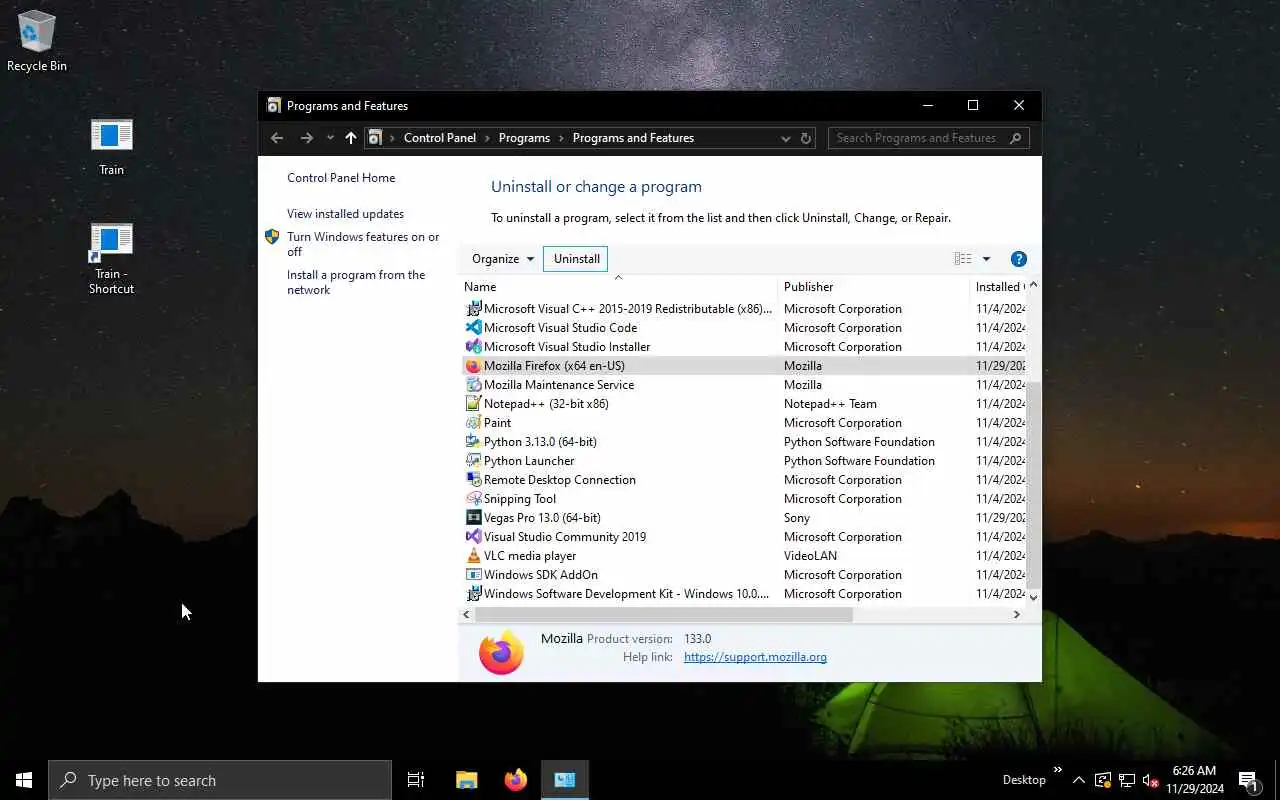Open Turn Windows features on or off

point(363,244)
